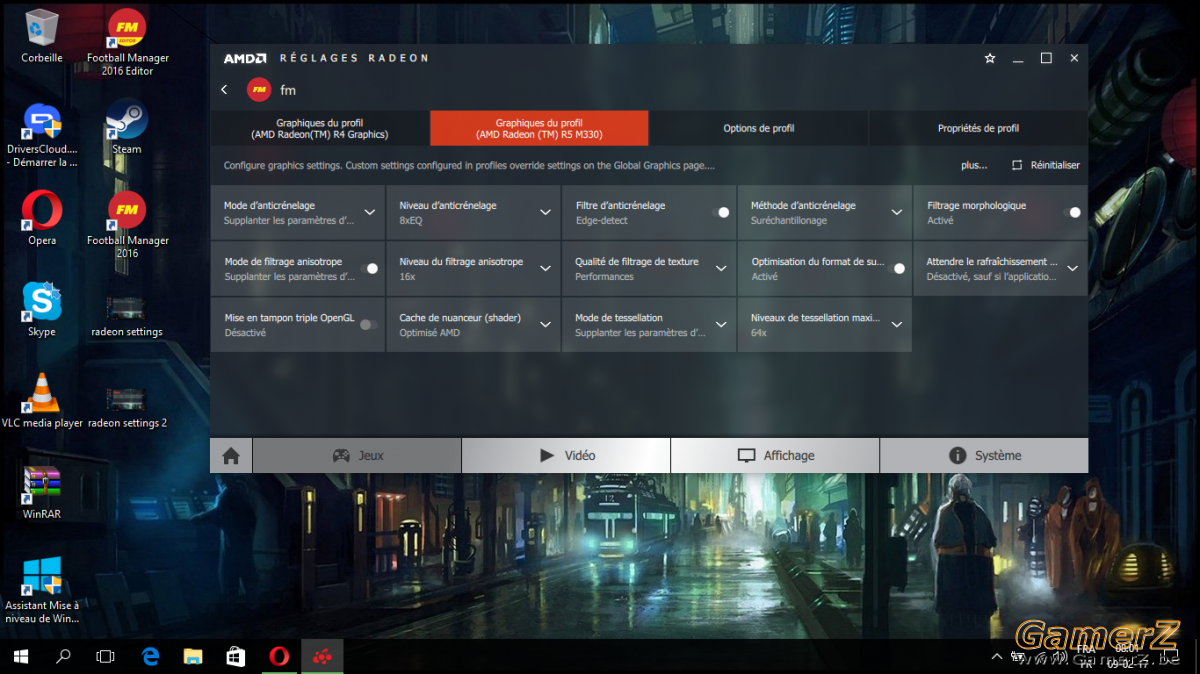Open Options de profil tab

point(759,128)
